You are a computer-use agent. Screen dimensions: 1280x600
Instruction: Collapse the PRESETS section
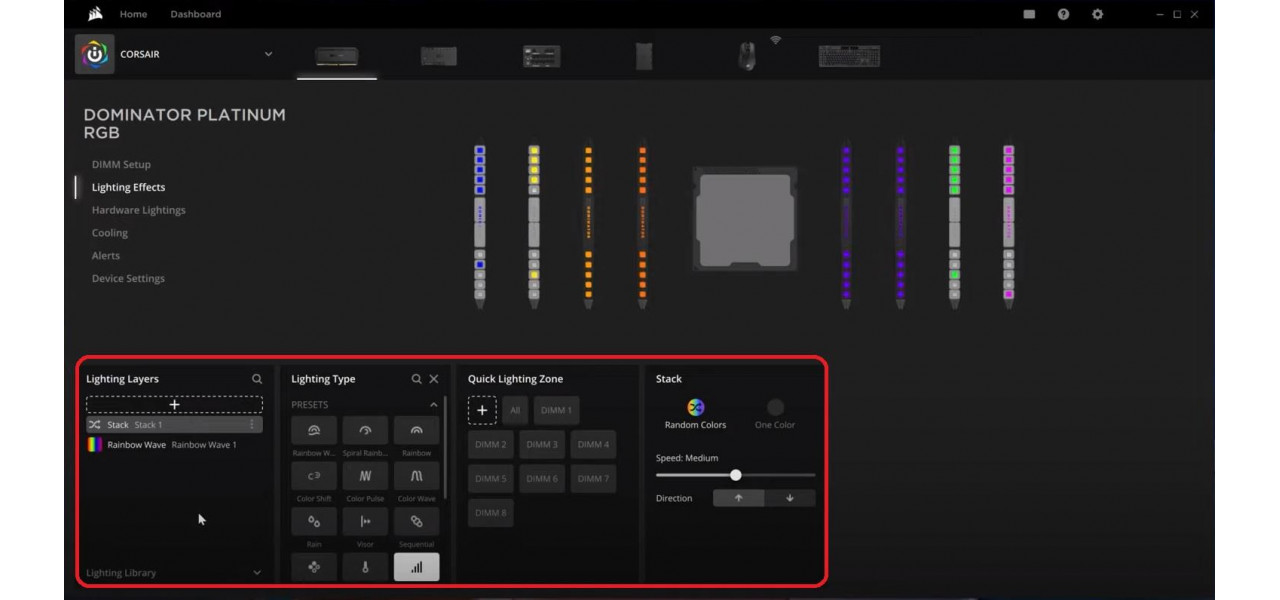pyautogui.click(x=433, y=405)
